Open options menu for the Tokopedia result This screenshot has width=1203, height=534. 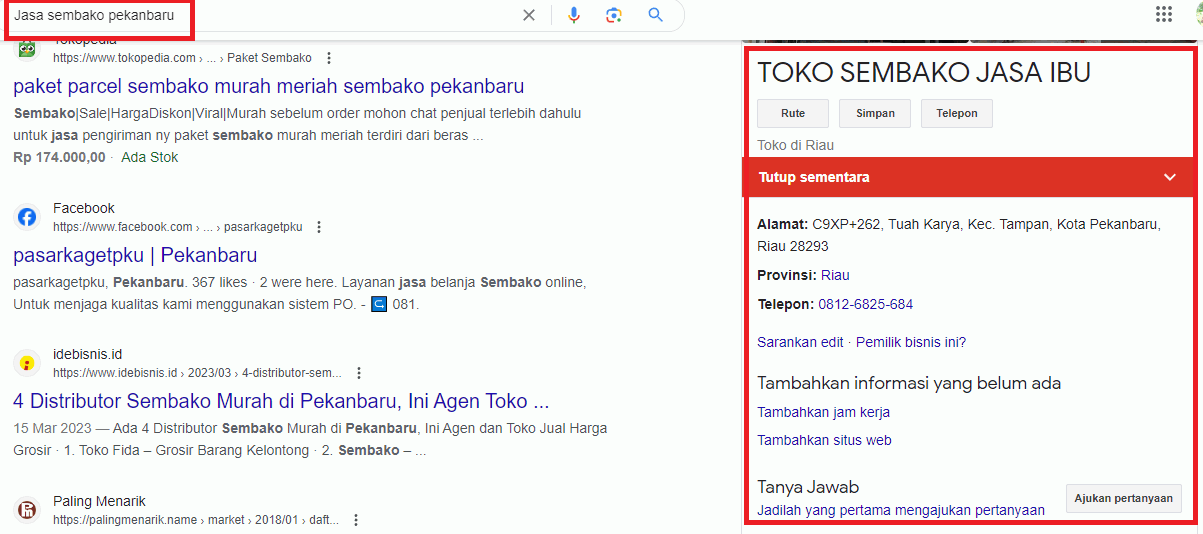pos(330,58)
